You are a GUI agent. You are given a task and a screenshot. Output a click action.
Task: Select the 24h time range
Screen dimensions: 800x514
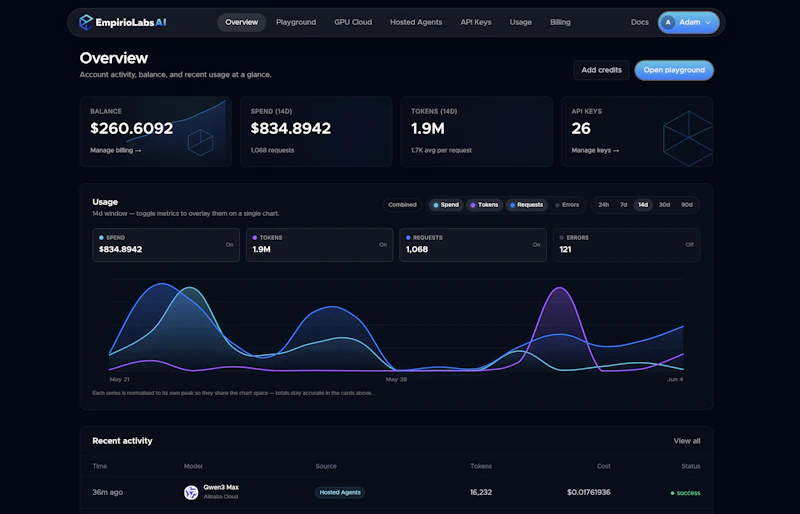coord(604,205)
